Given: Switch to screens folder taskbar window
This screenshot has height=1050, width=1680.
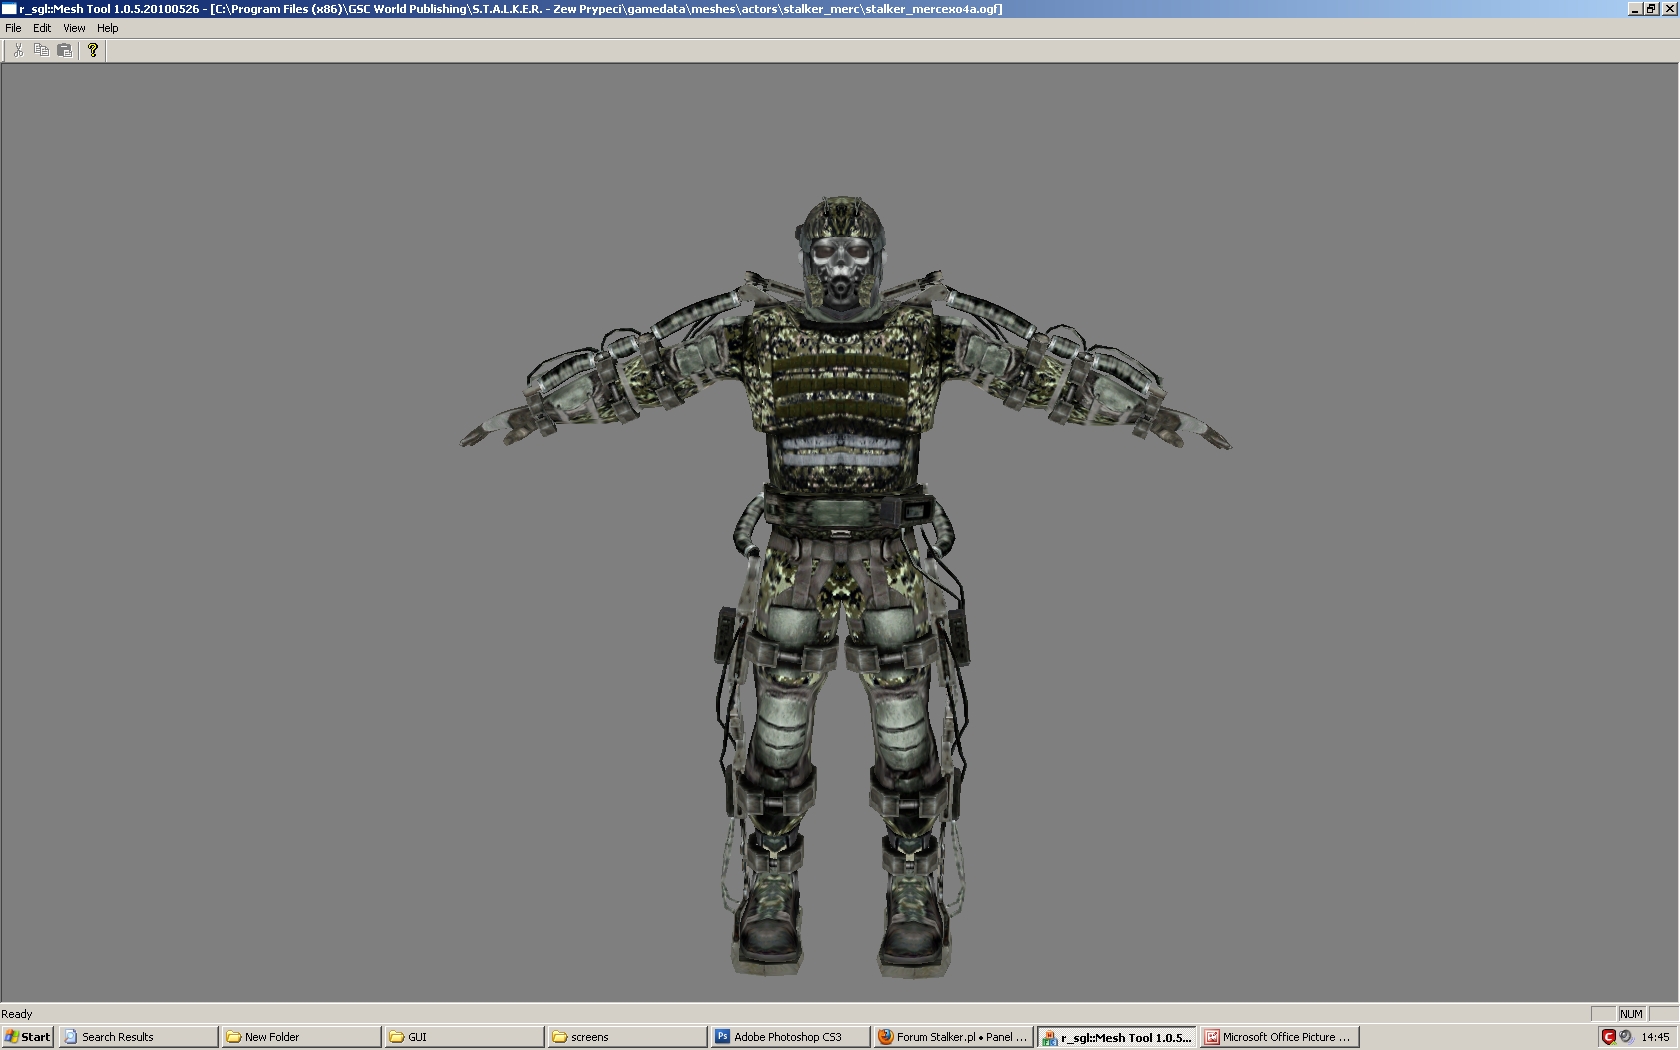Looking at the screenshot, I should click(x=628, y=1037).
